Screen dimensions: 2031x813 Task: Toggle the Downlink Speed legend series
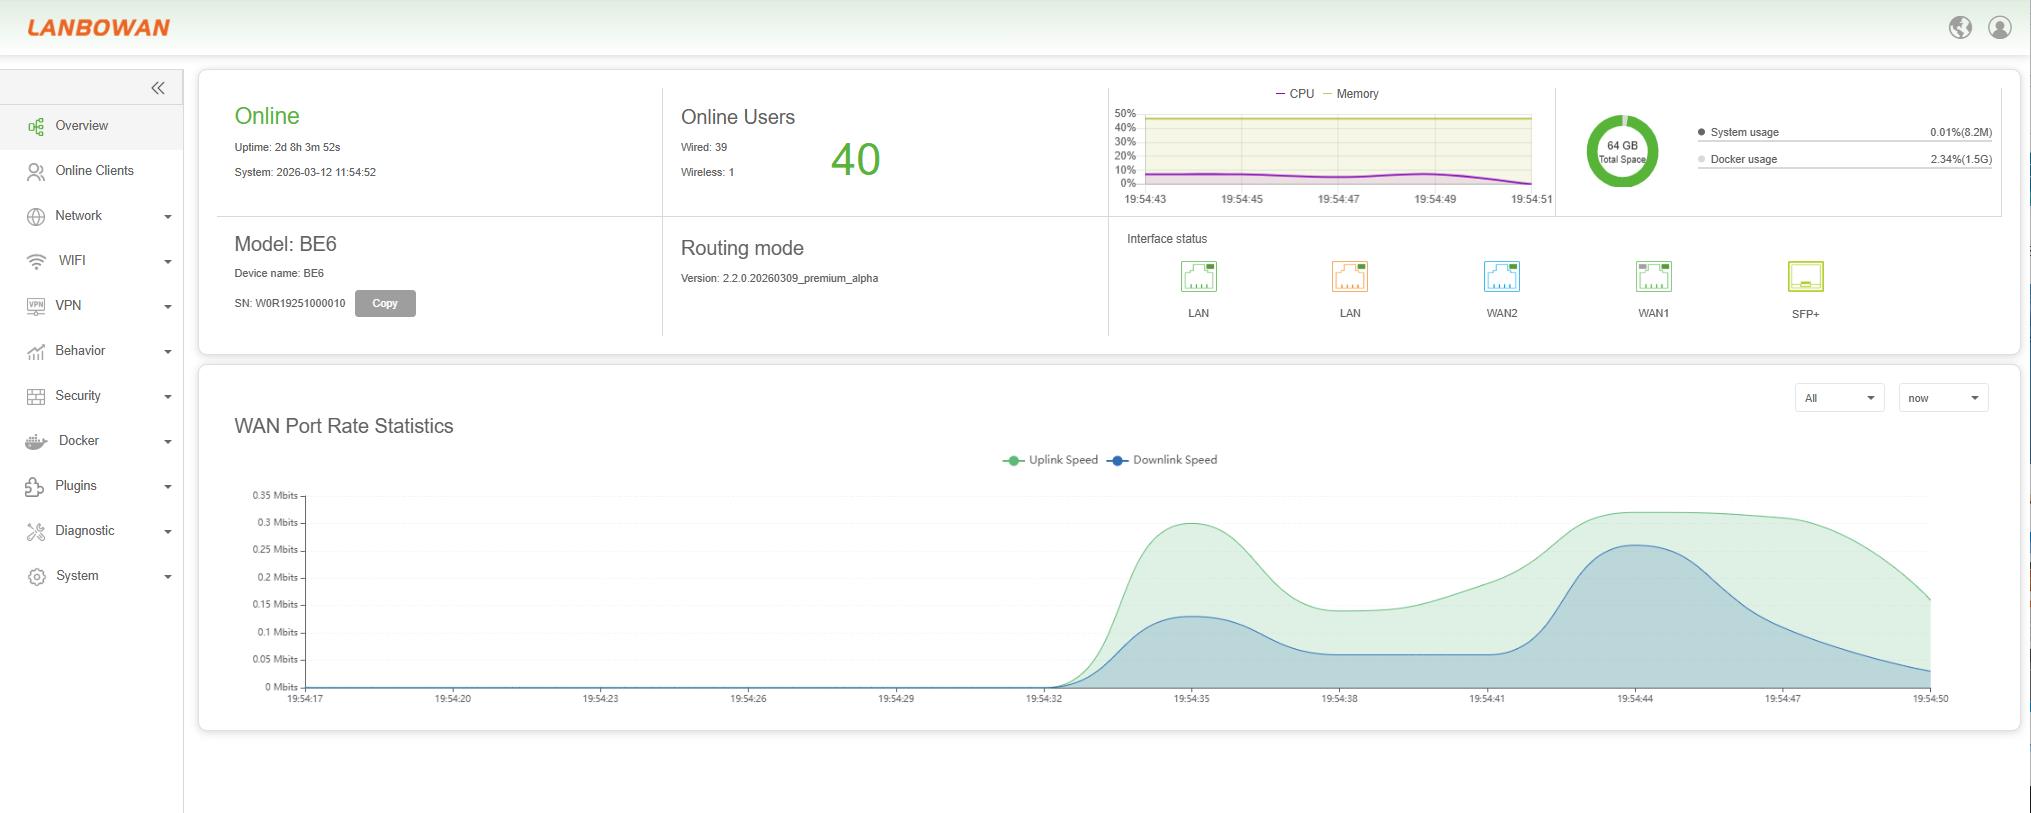(1163, 460)
